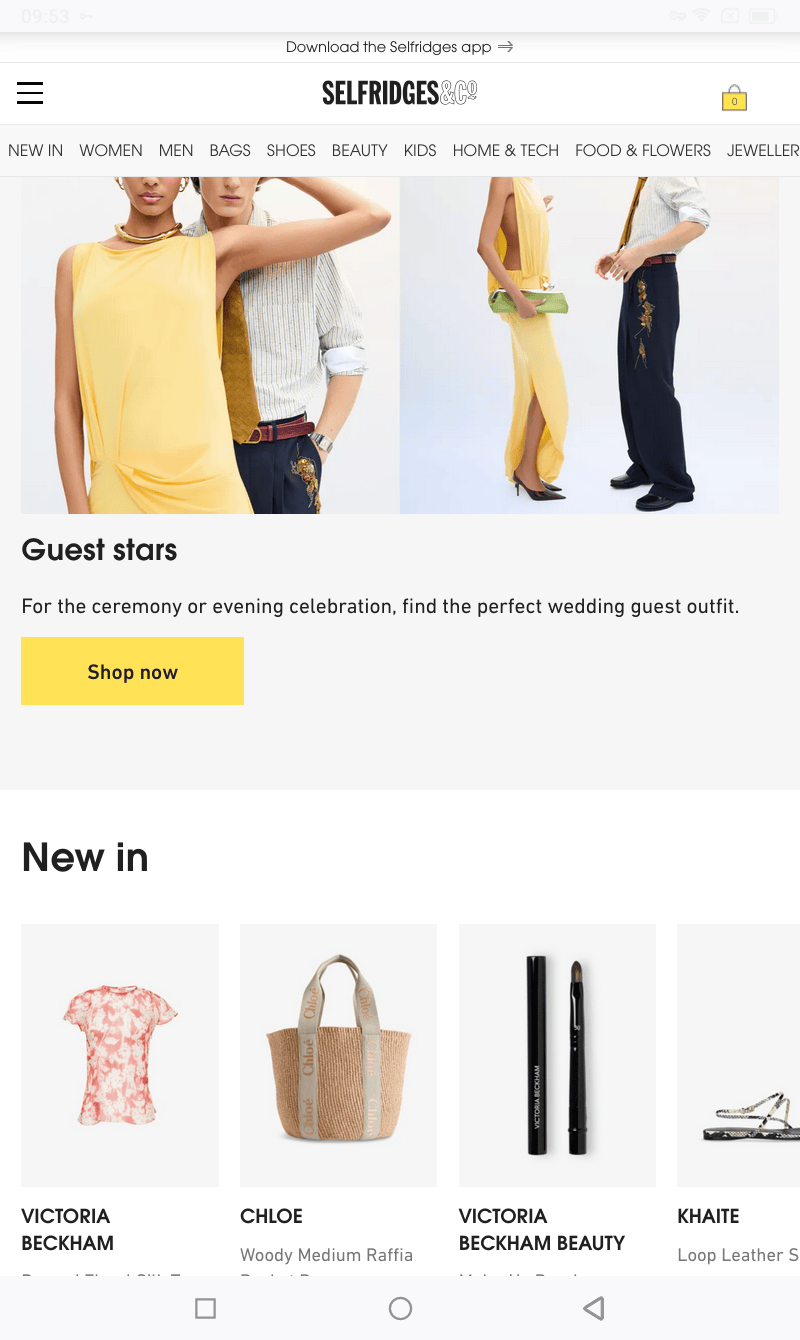
Task: View the Chloe raffia basket bag image
Action: coord(338,1055)
